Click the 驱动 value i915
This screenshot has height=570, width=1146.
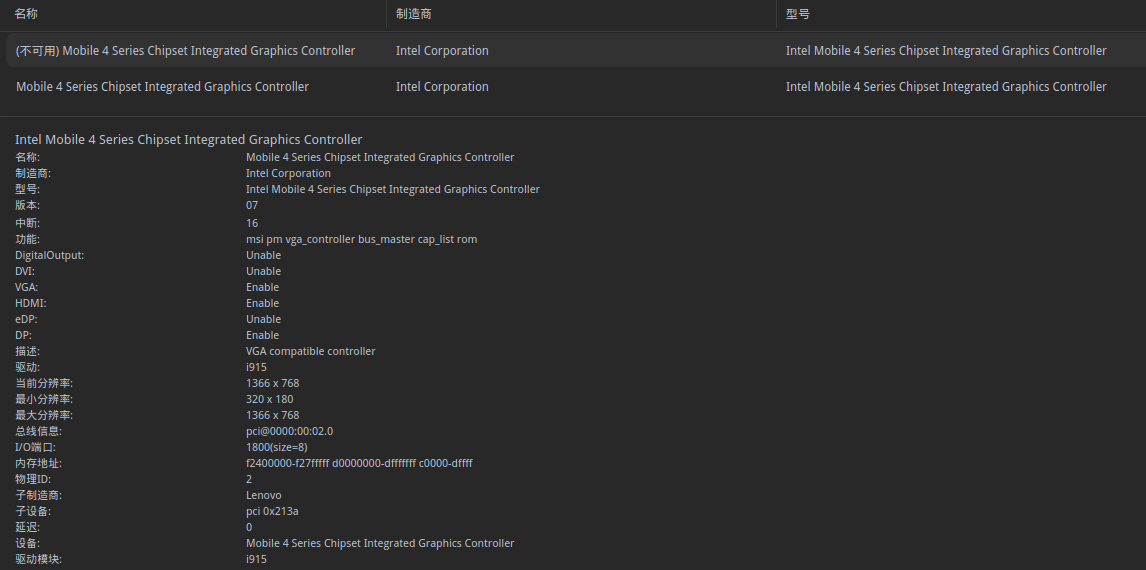(x=256, y=367)
